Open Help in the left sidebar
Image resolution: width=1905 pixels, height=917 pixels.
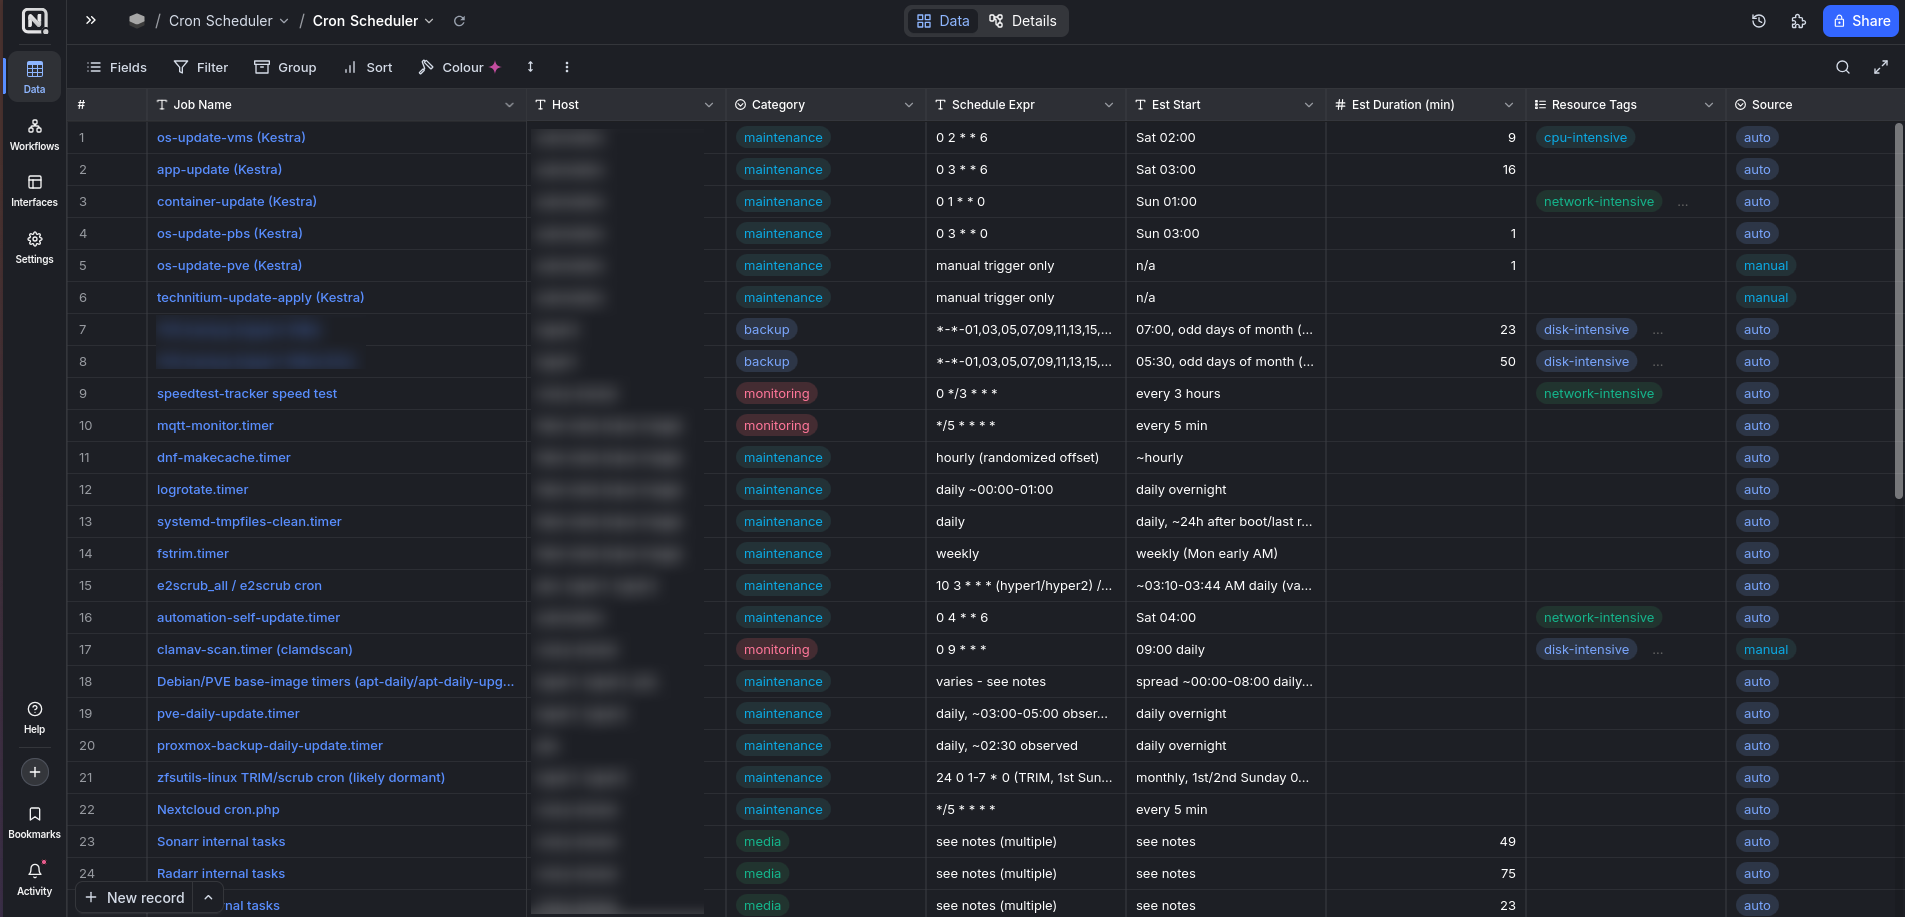[x=34, y=717]
